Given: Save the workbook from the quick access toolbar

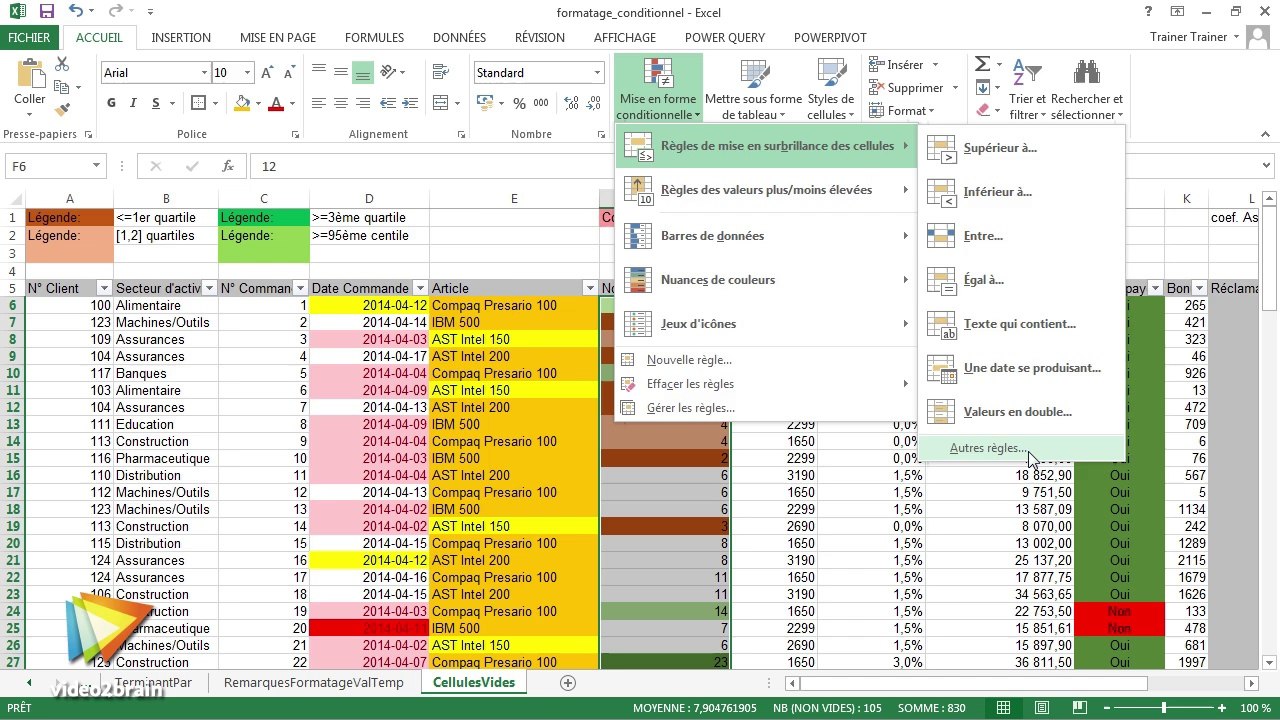Looking at the screenshot, I should [46, 12].
